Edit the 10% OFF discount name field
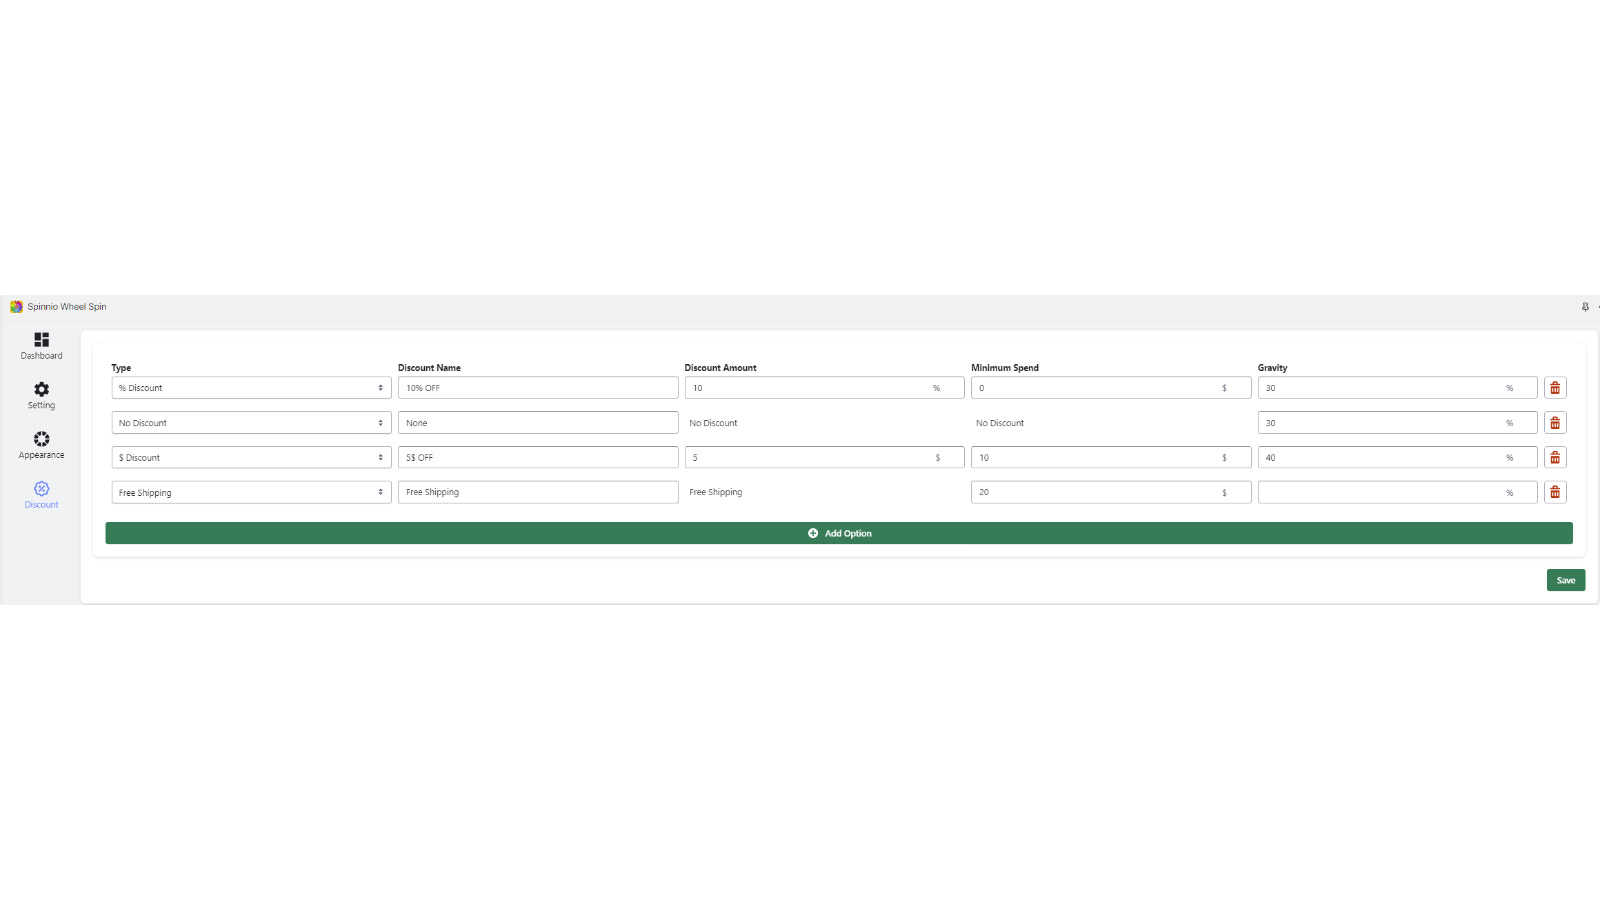The image size is (1600, 900). tap(538, 388)
